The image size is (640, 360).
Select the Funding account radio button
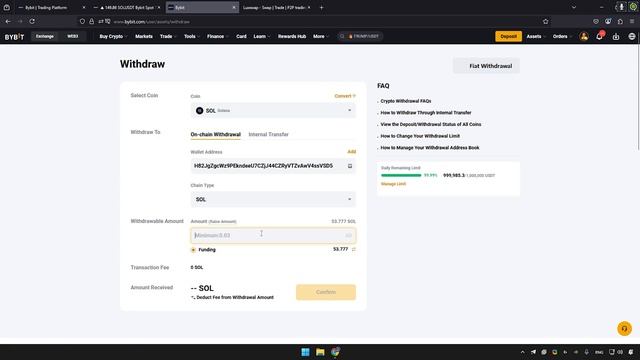pos(193,250)
